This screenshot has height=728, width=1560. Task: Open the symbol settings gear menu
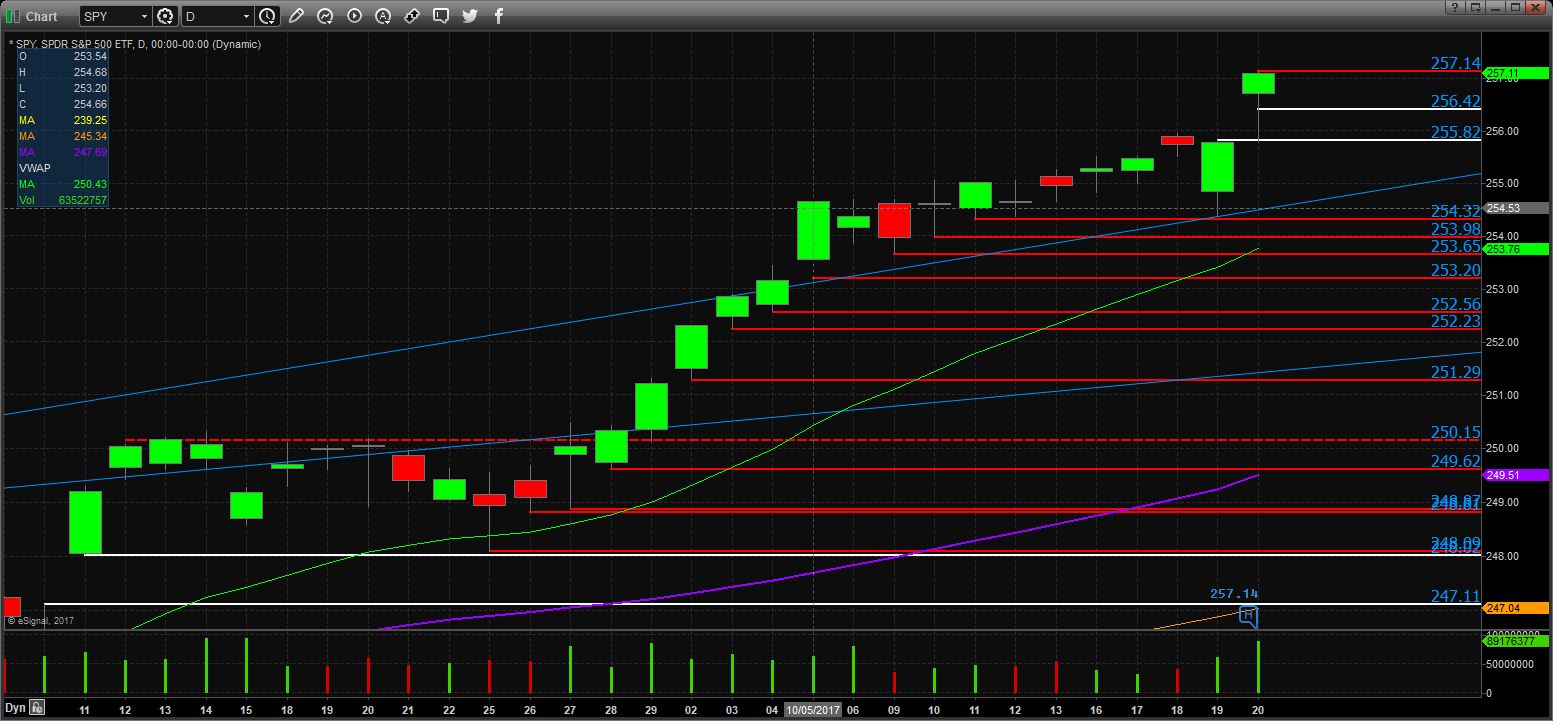(x=165, y=16)
